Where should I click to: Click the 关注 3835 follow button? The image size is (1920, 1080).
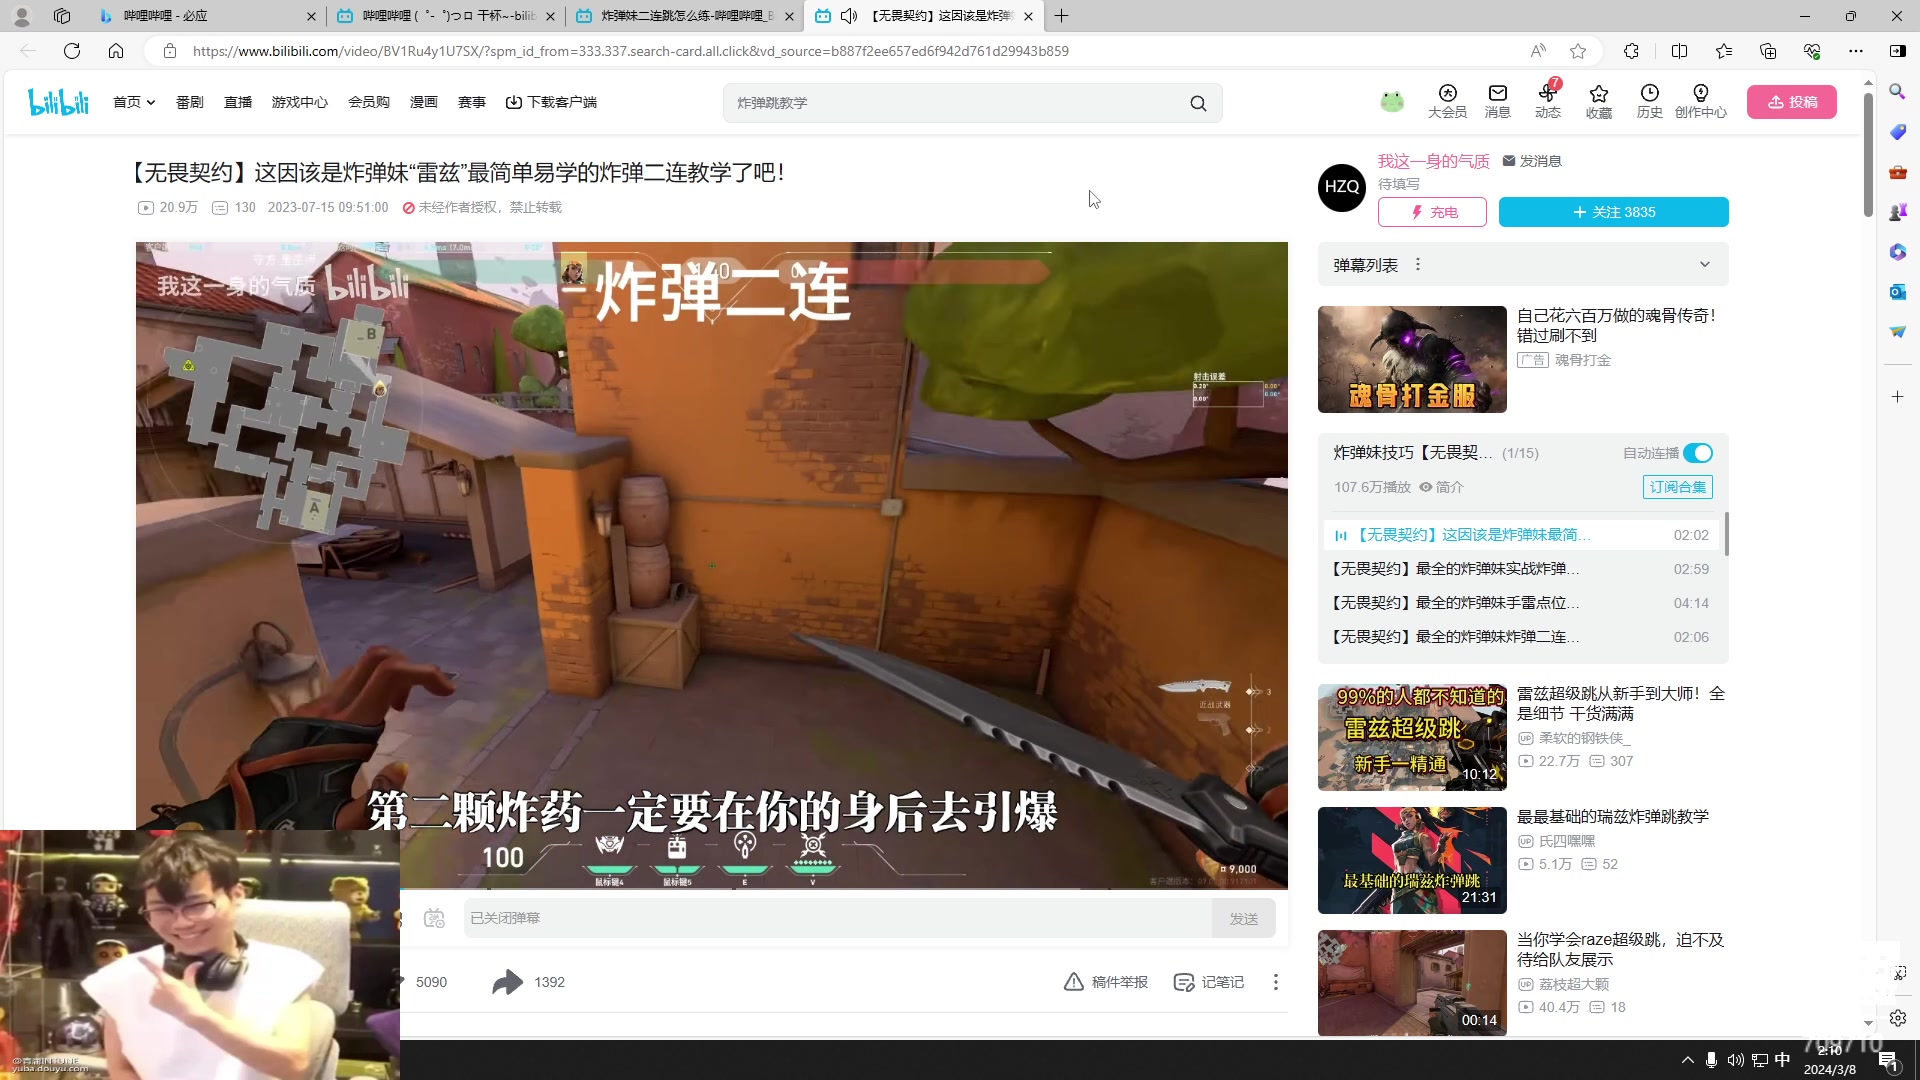(1613, 212)
